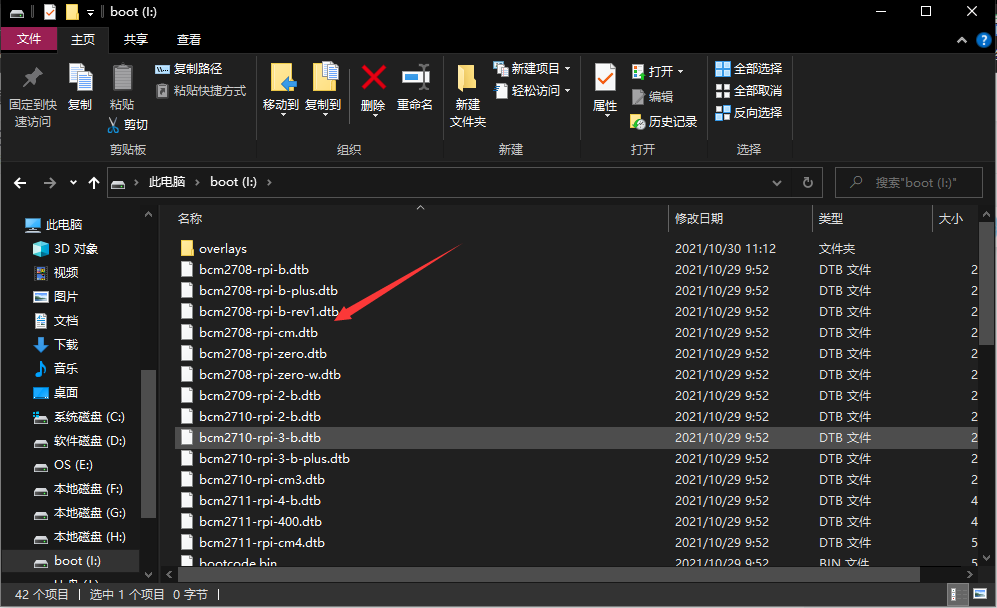The image size is (997, 608).
Task: Open the address bar history dropdown
Action: [777, 182]
